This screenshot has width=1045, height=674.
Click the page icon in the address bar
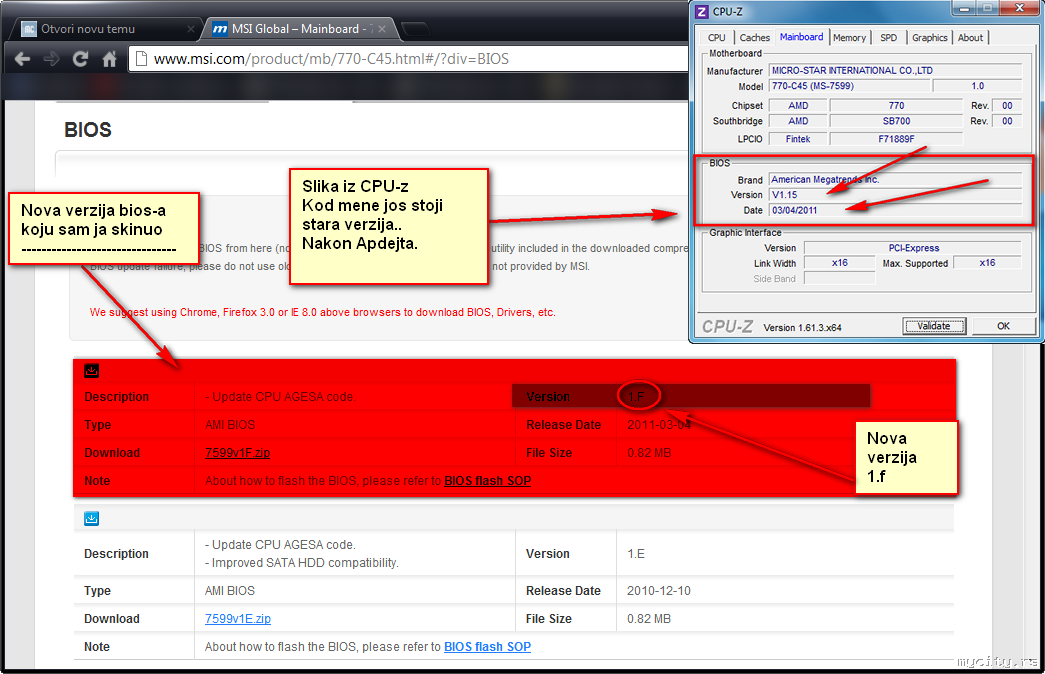(x=141, y=59)
